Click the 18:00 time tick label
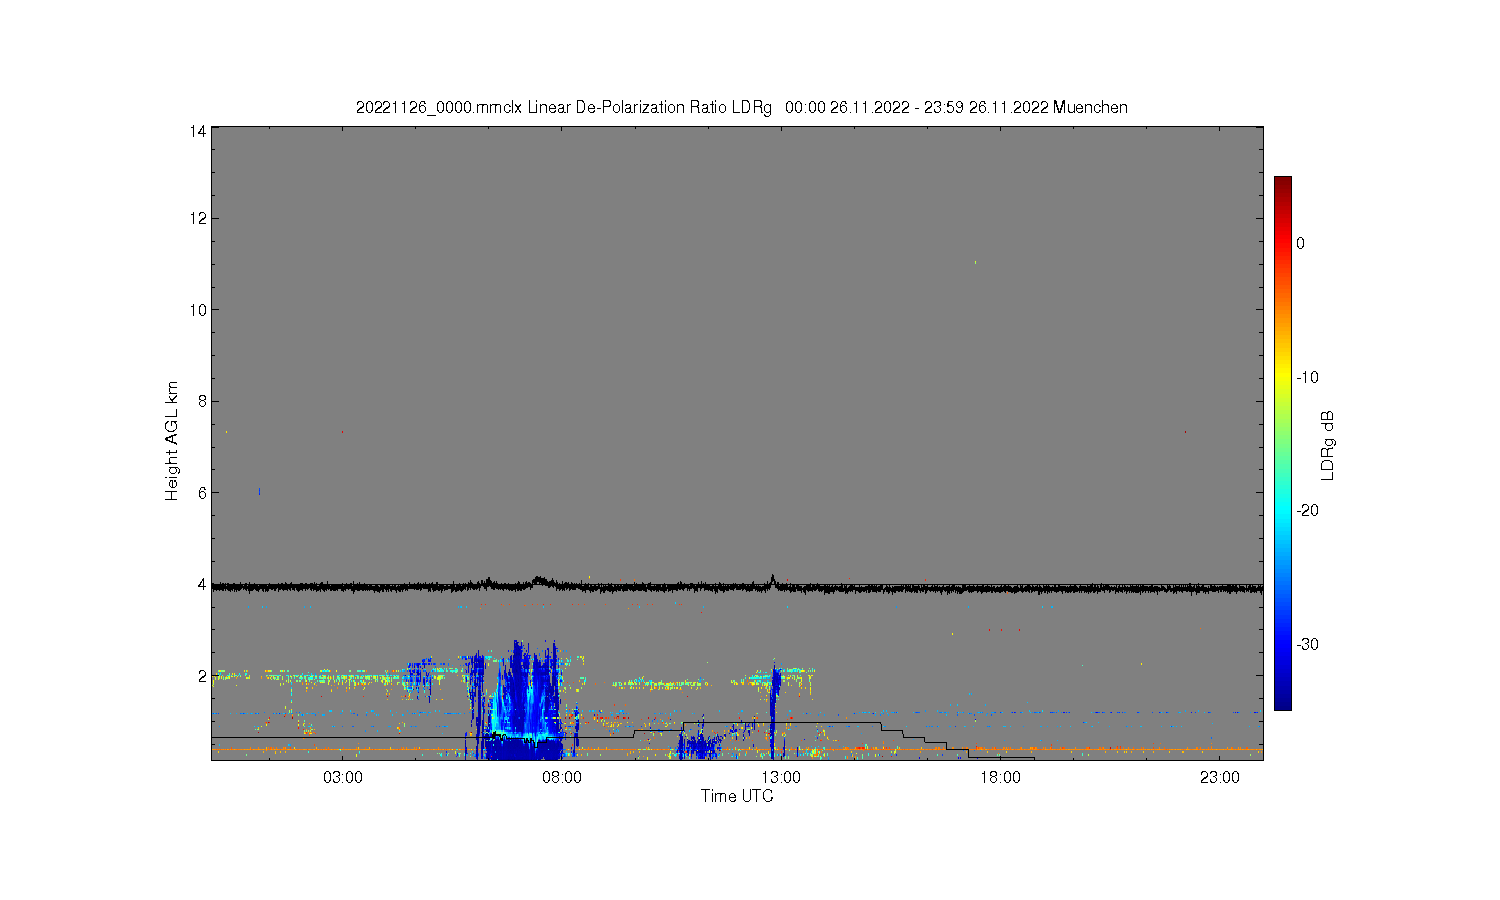Screen dimensions: 1500x900 point(1000,777)
